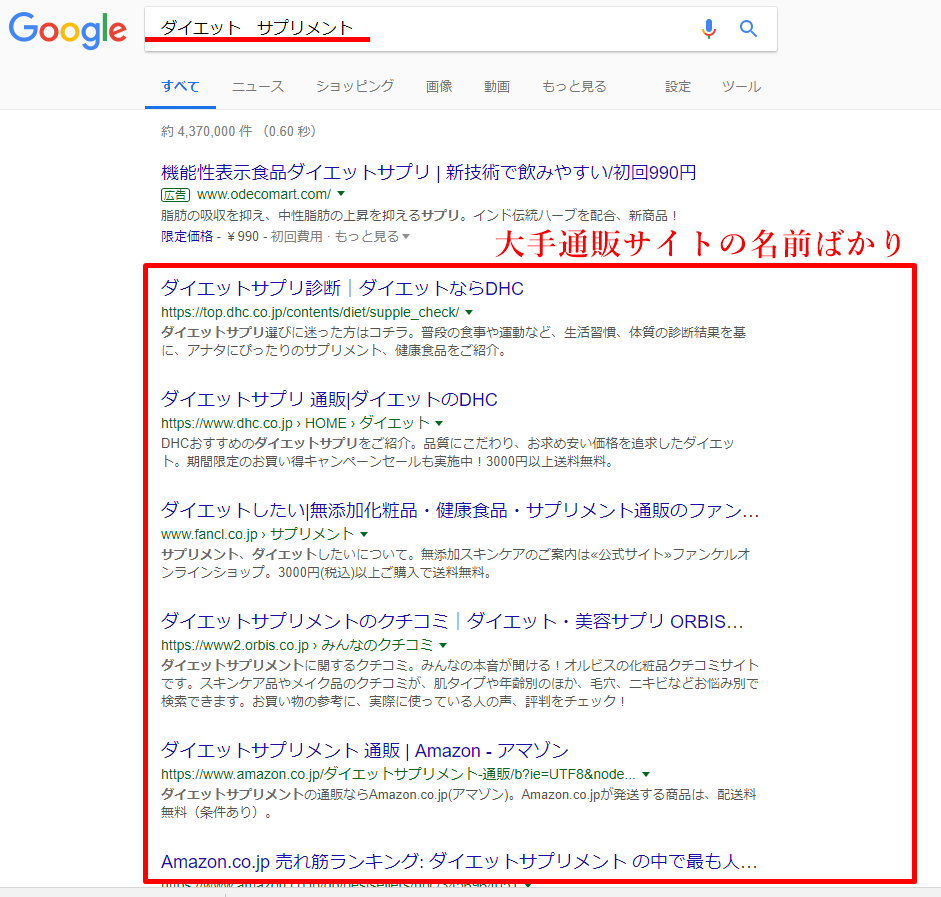This screenshot has height=897, width=941.
Task: Open the もっと見る menu in the tab bar
Action: (574, 86)
